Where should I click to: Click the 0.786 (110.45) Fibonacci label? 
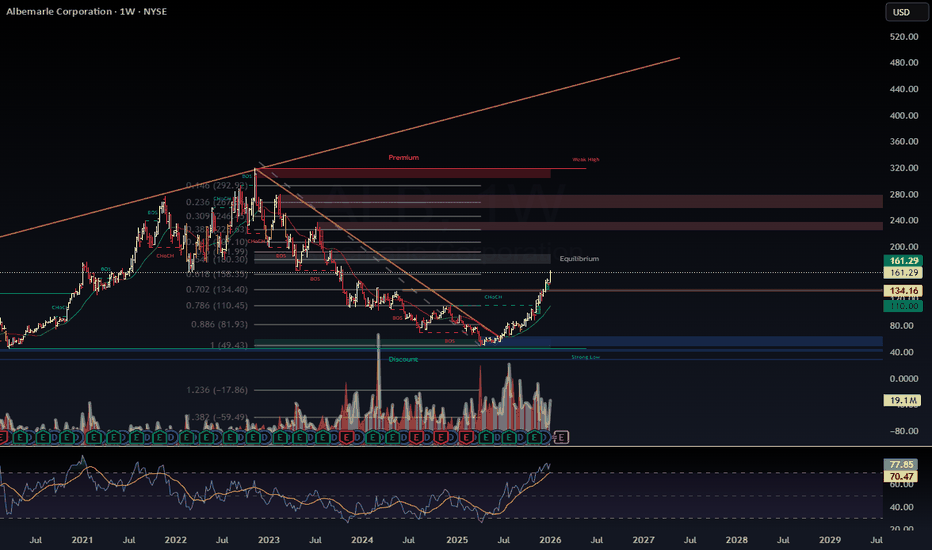point(217,306)
